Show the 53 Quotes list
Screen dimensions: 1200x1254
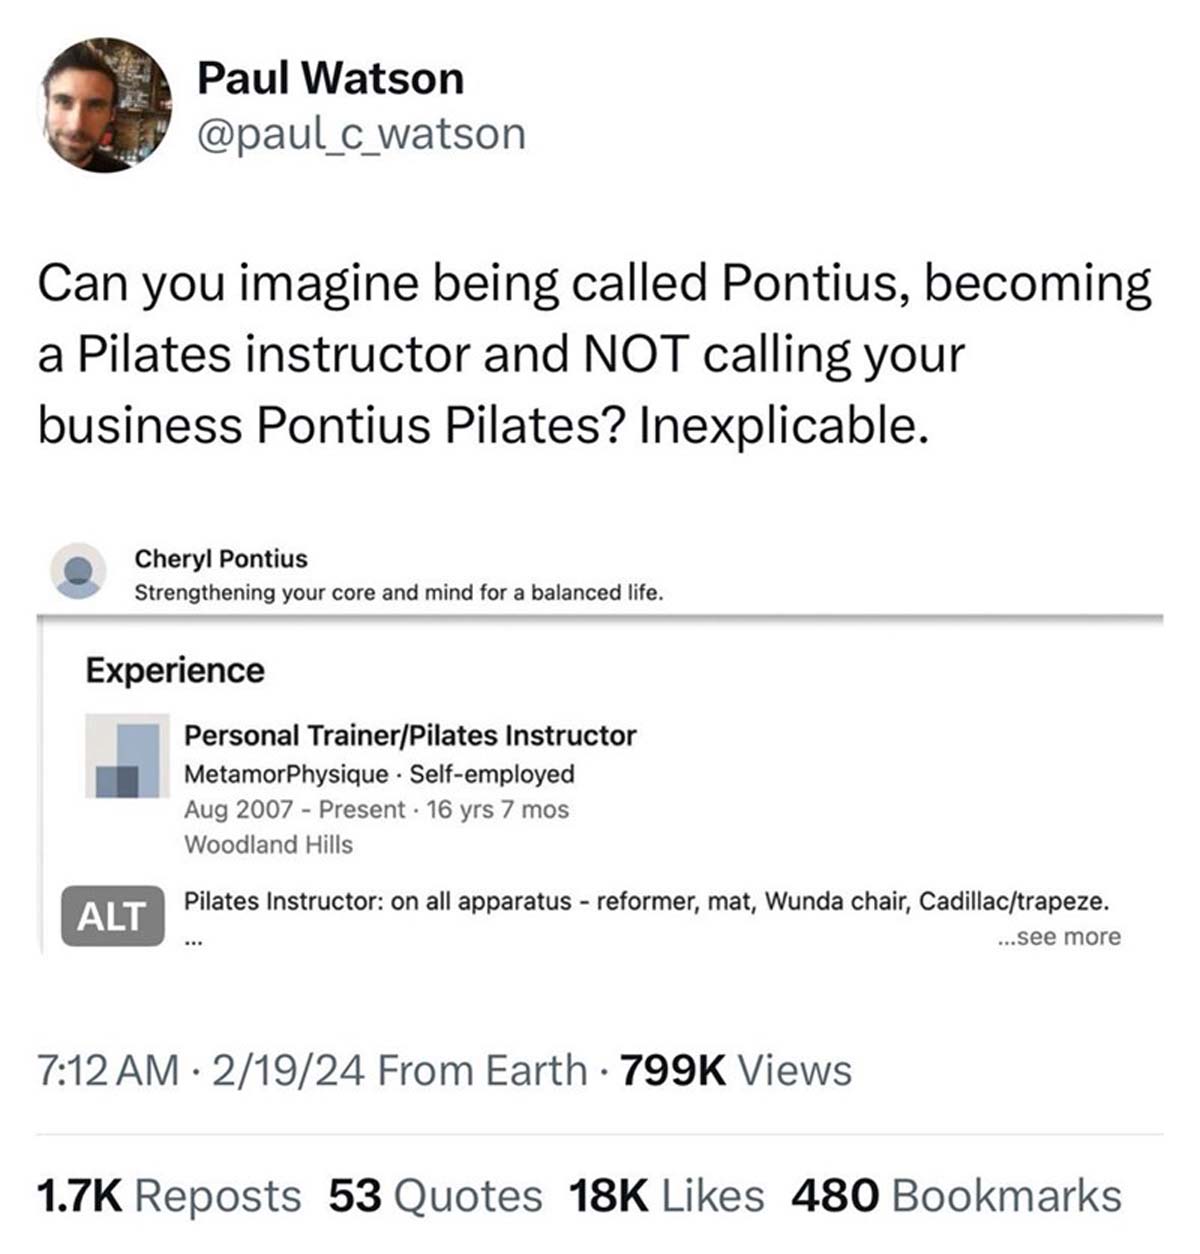point(435,1196)
